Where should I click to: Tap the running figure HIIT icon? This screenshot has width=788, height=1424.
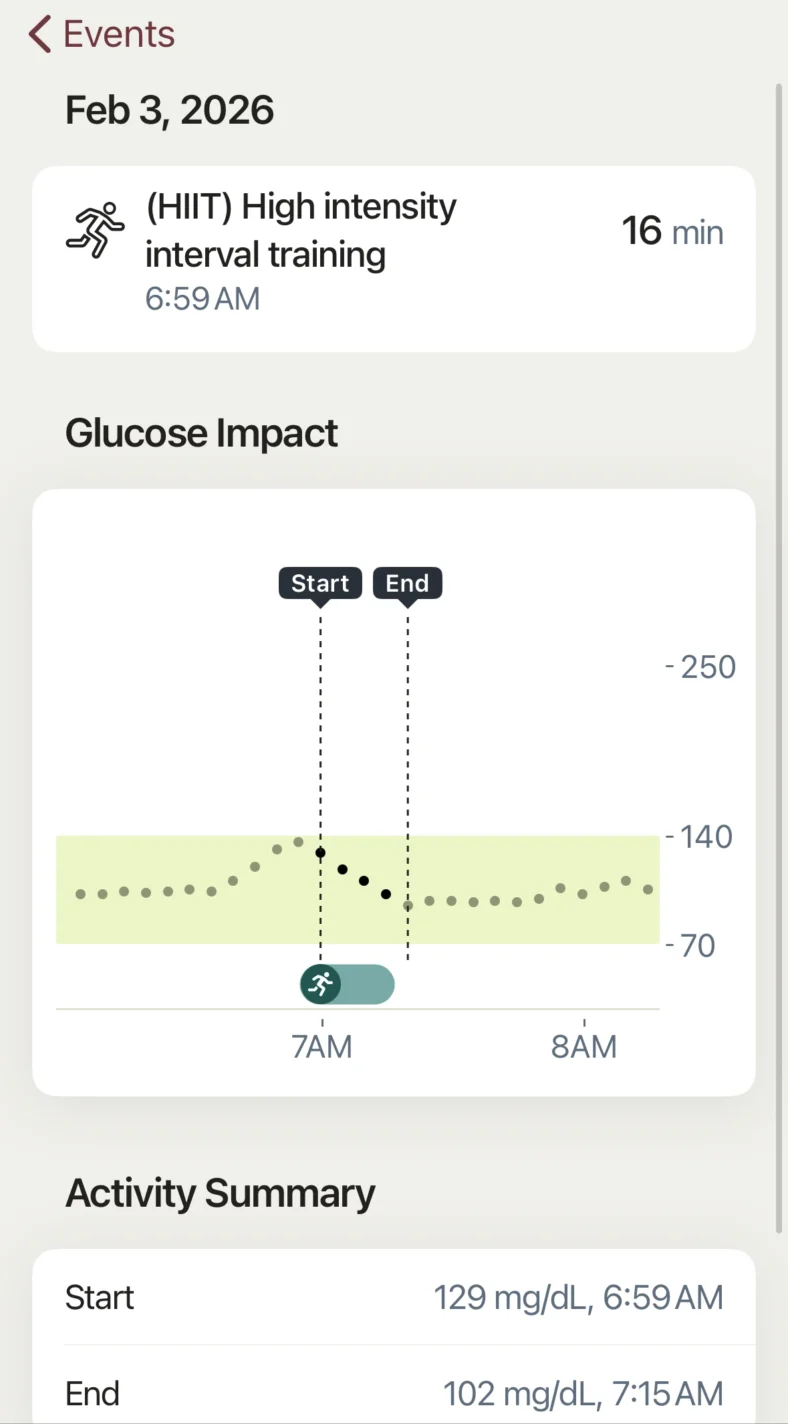[95, 230]
